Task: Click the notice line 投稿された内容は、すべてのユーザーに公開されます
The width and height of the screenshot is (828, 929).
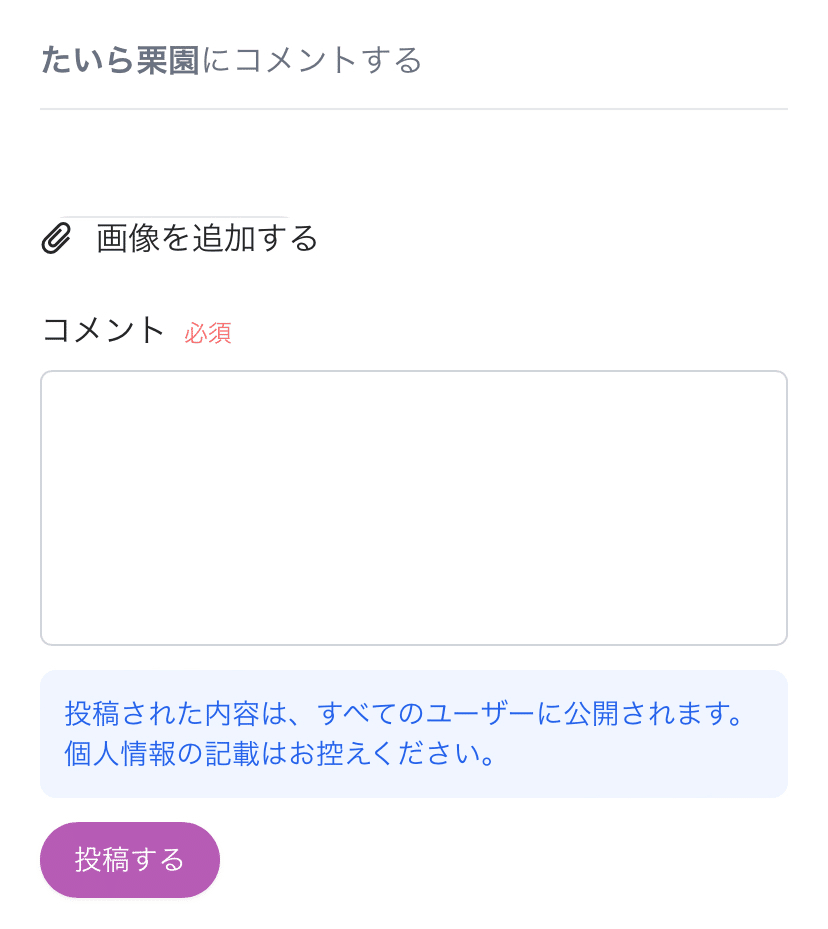Action: point(404,714)
